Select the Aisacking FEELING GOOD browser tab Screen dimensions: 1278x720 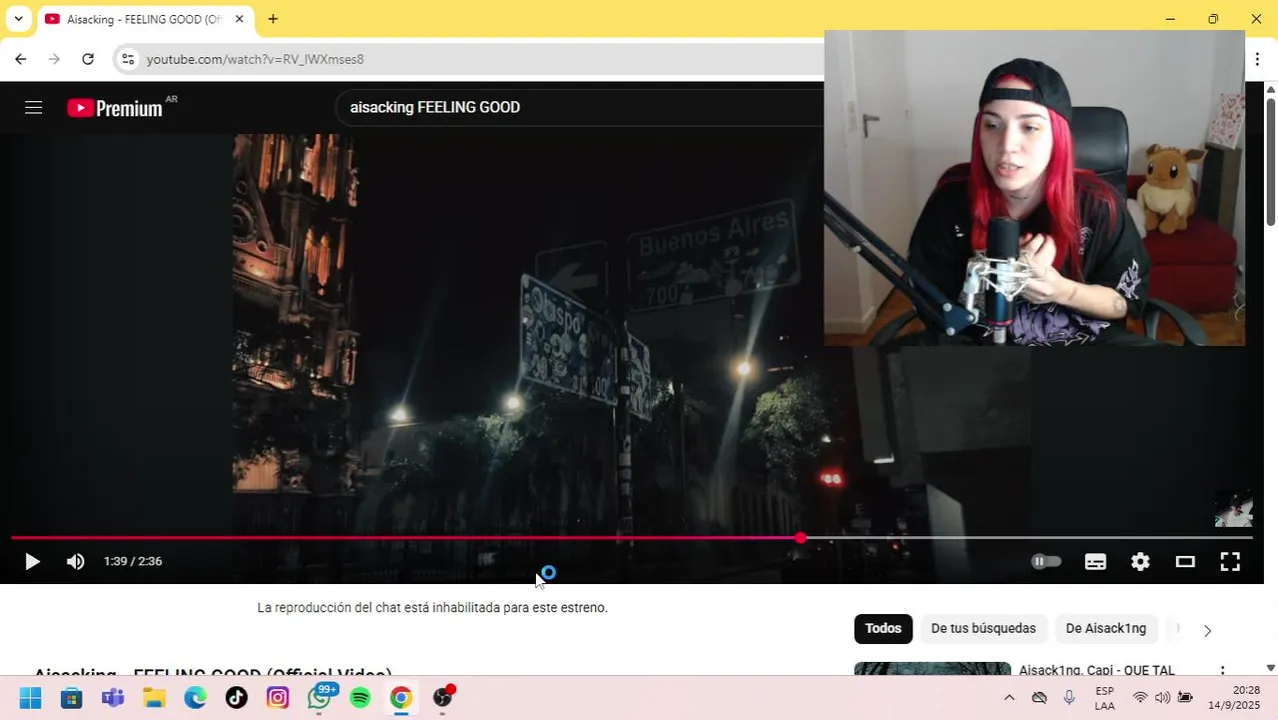145,19
